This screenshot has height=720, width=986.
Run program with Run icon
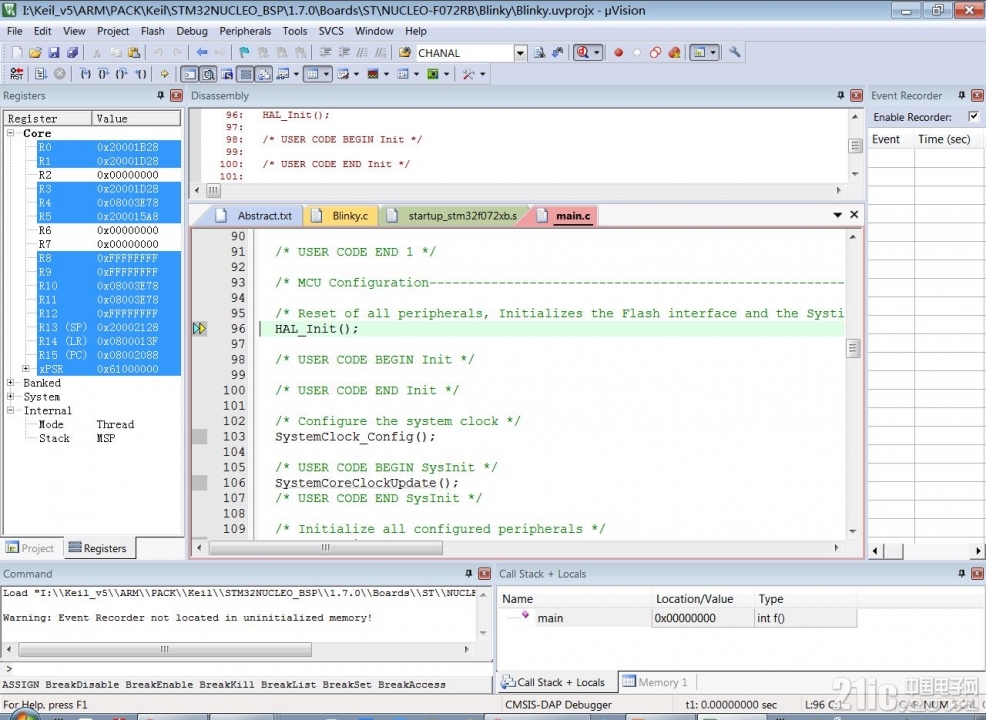pos(42,74)
